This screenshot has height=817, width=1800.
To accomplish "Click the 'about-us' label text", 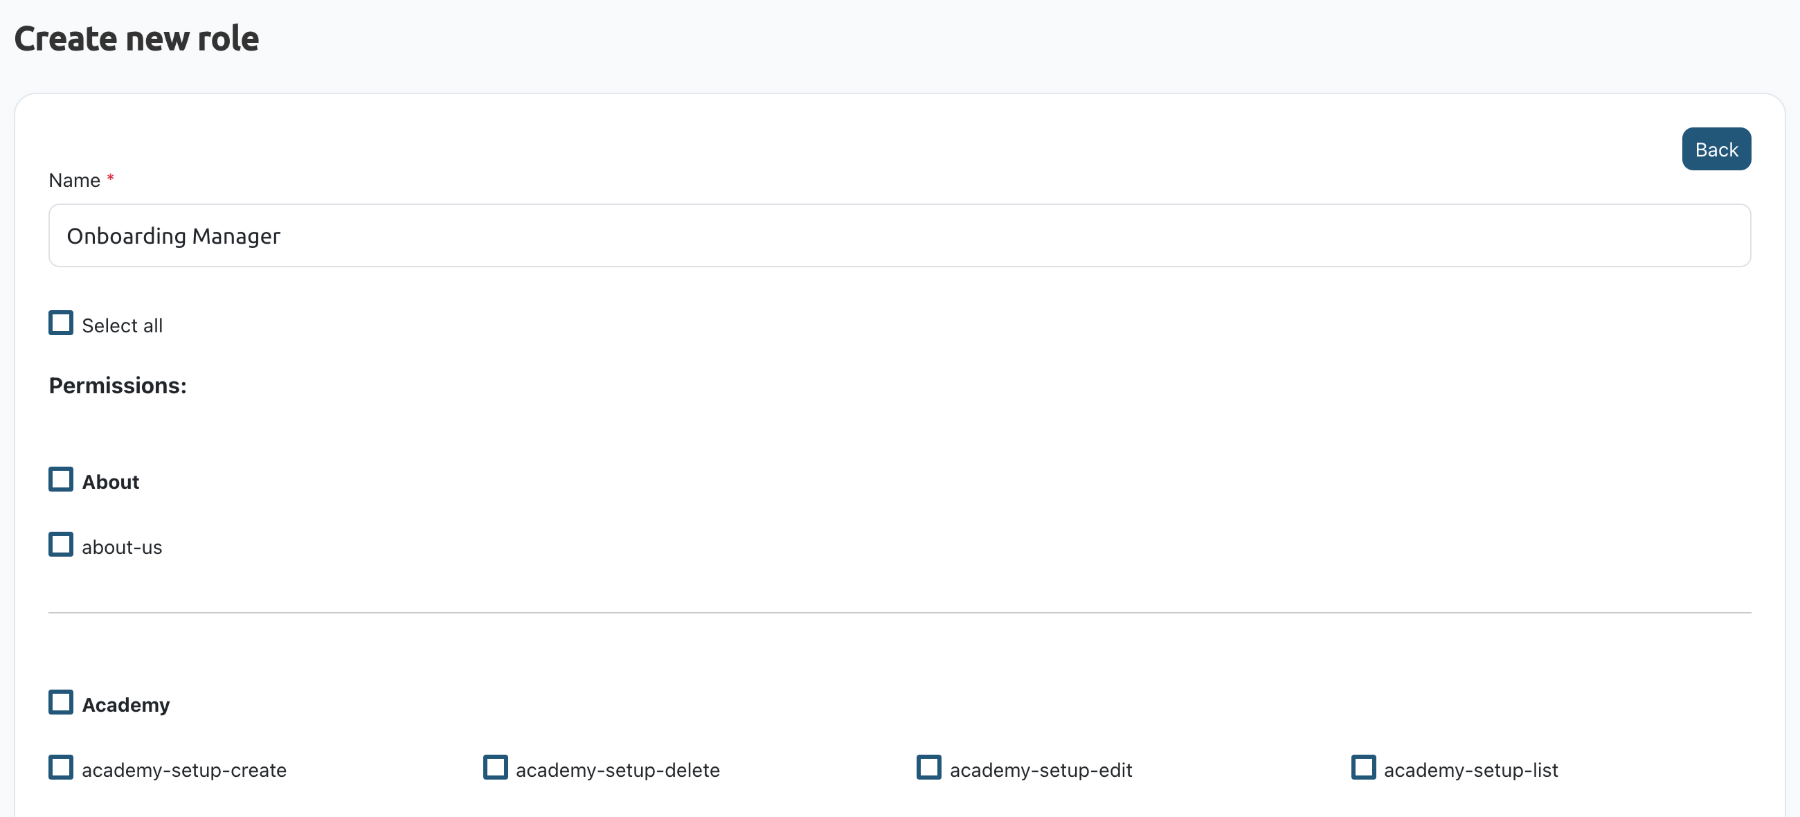I will (122, 547).
